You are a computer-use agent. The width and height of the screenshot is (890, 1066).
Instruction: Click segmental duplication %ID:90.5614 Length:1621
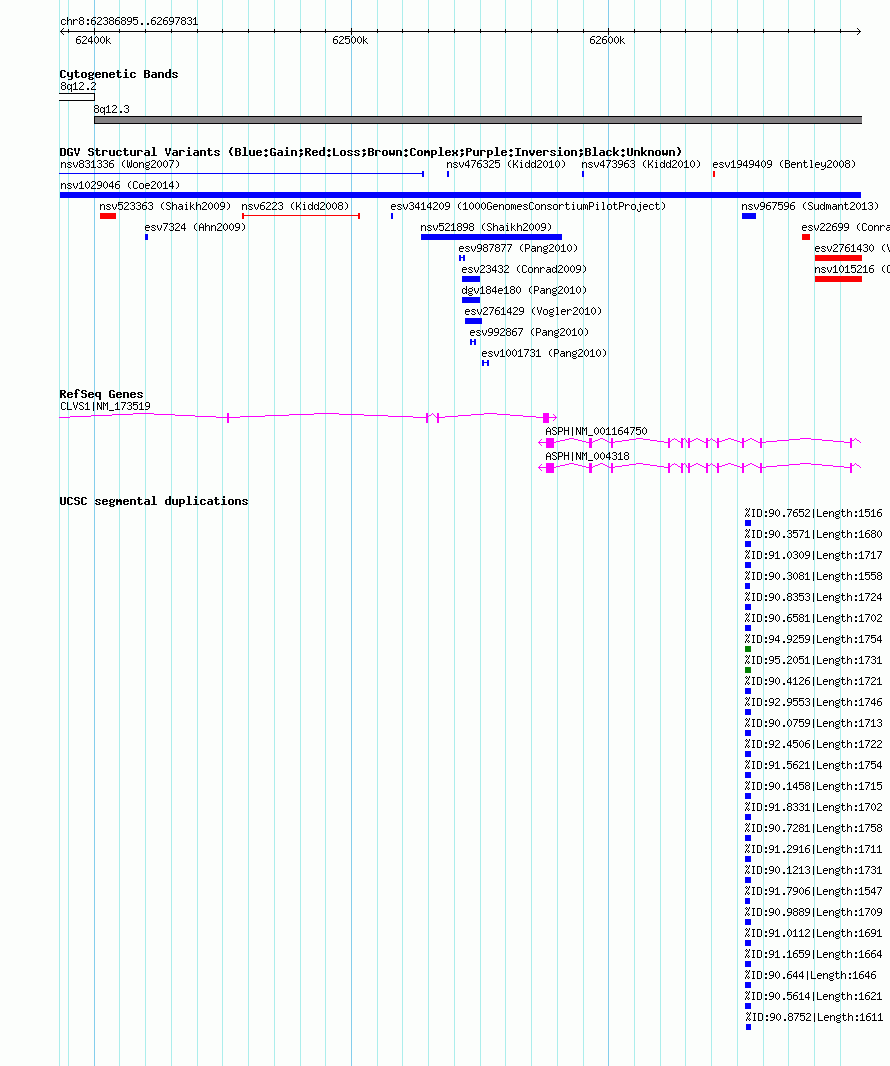813,997
